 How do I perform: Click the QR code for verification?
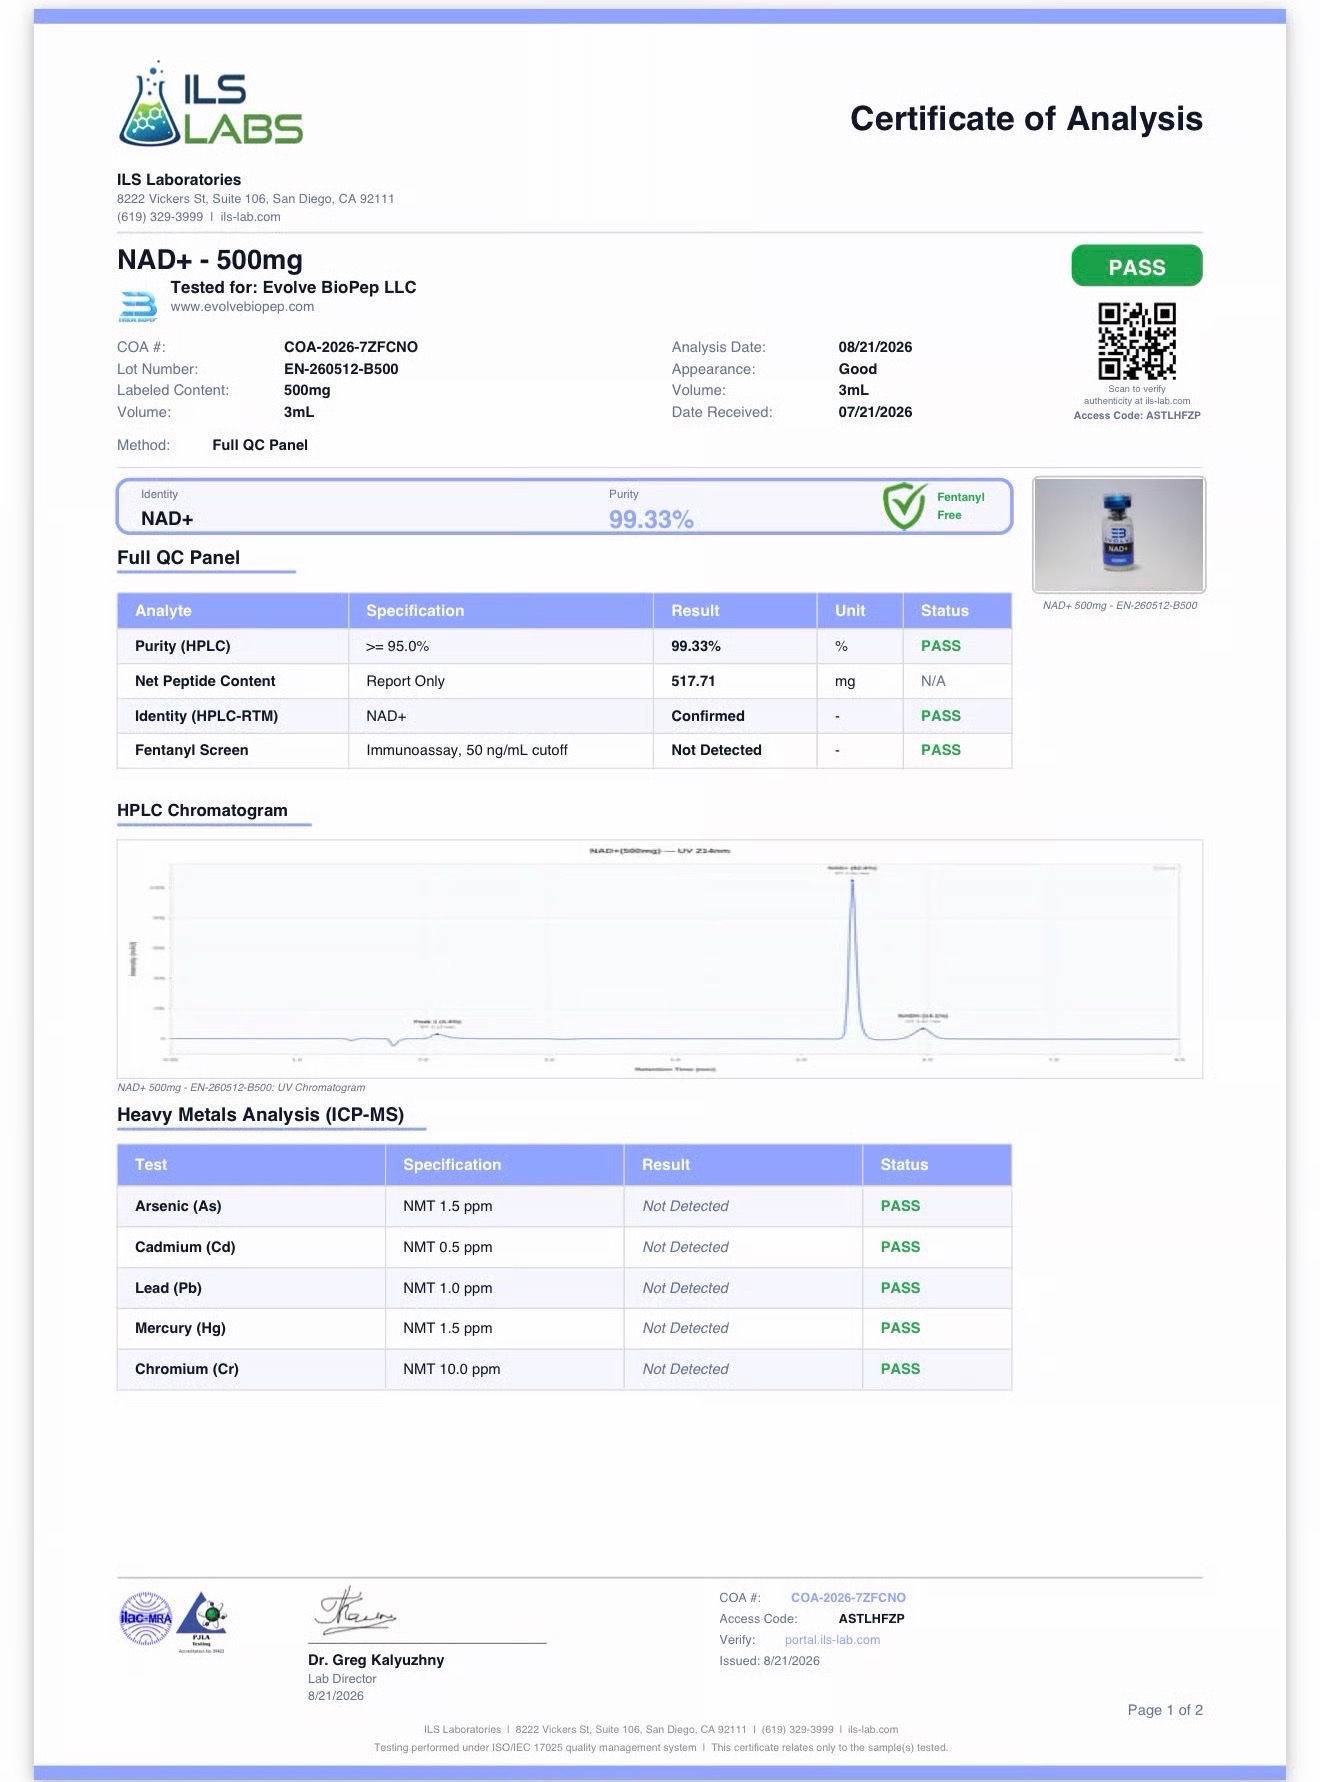[x=1137, y=342]
